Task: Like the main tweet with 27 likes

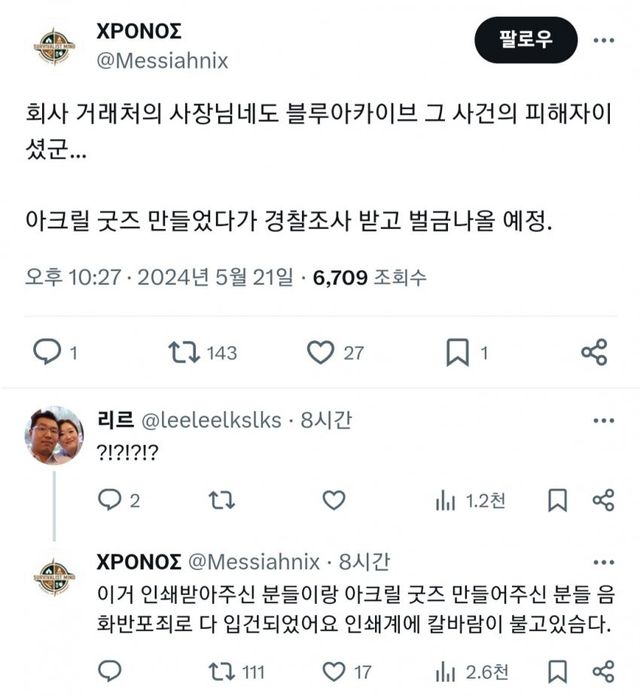Action: (x=321, y=351)
